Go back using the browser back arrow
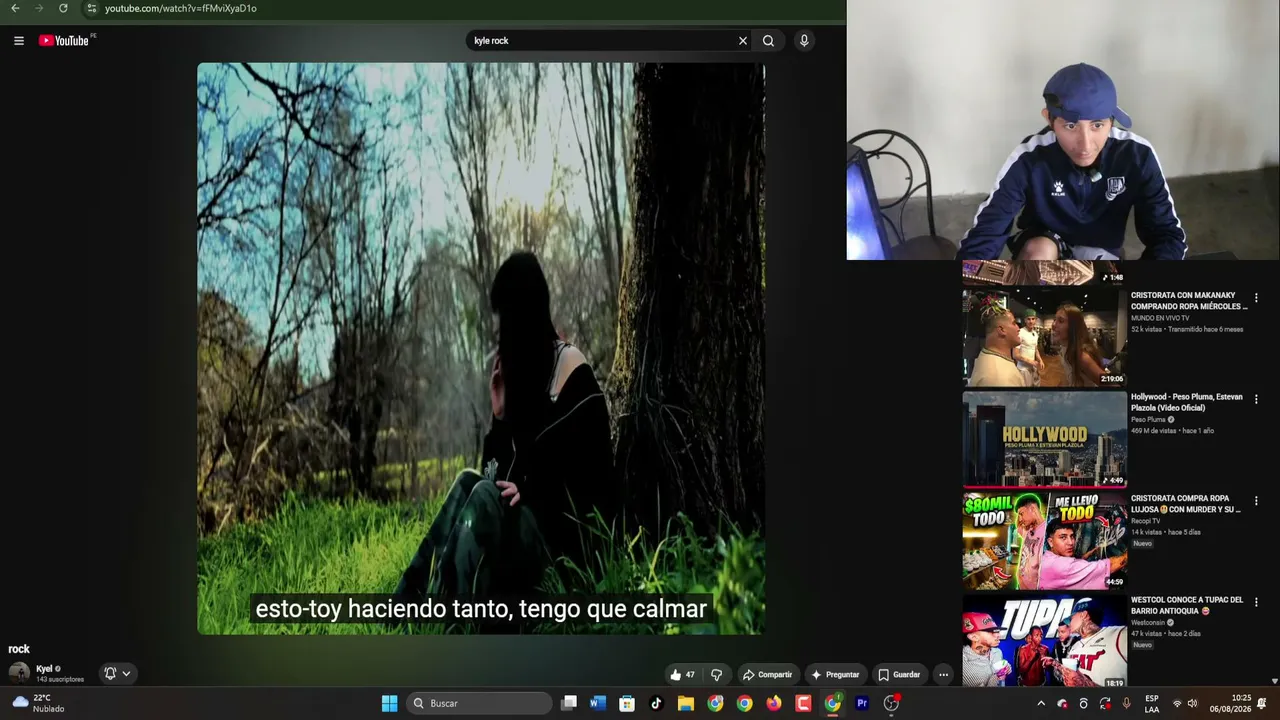The width and height of the screenshot is (1280, 720). (15, 8)
